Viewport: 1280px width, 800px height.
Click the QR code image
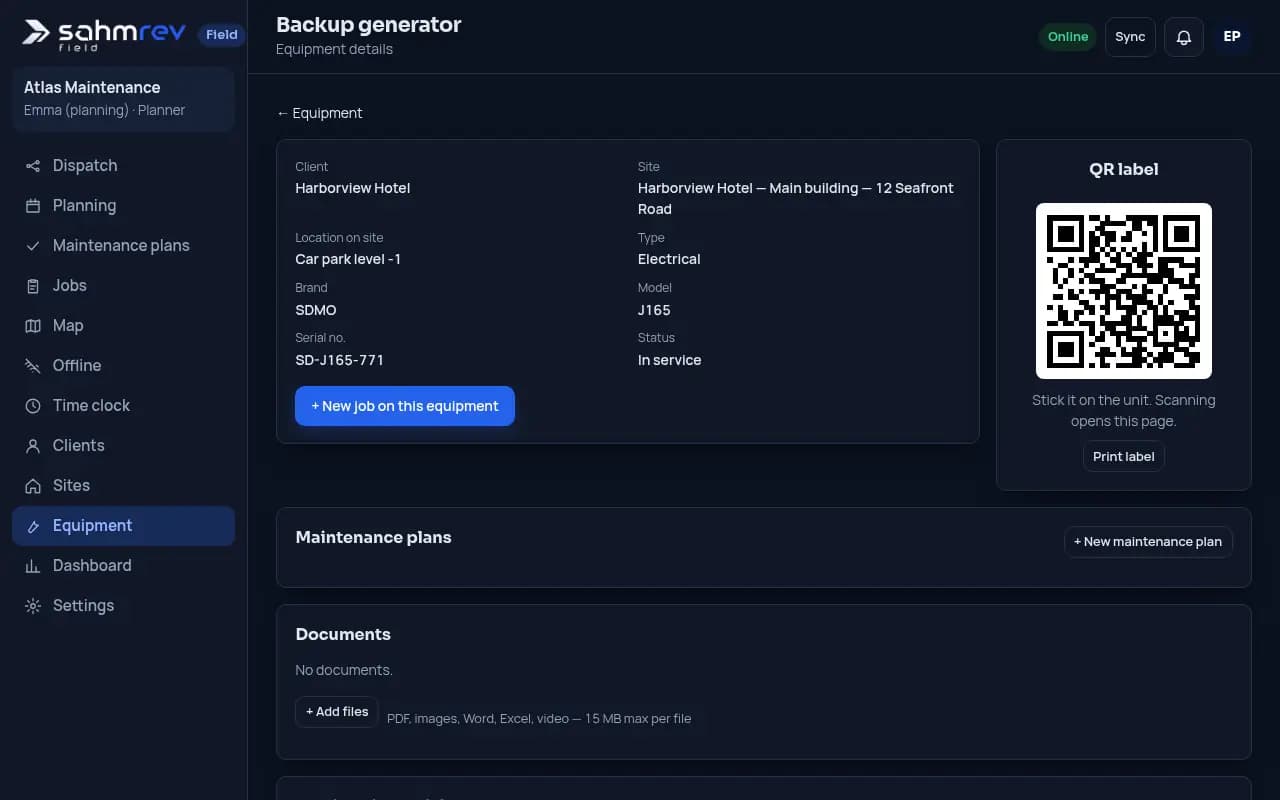(1124, 291)
